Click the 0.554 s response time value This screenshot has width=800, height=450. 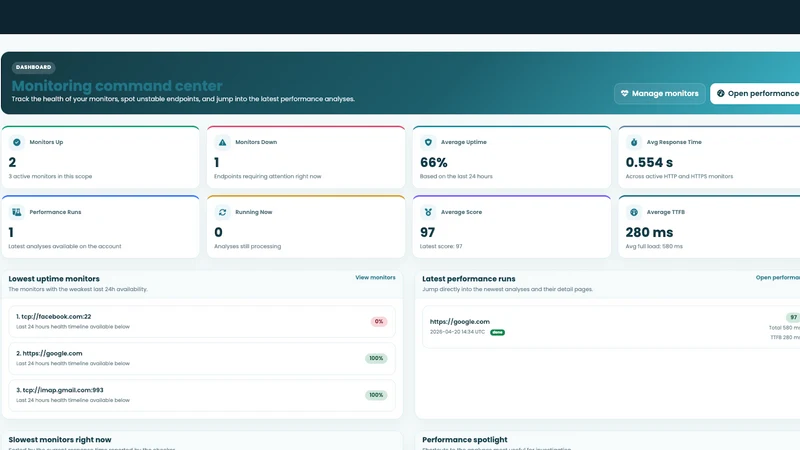point(649,163)
